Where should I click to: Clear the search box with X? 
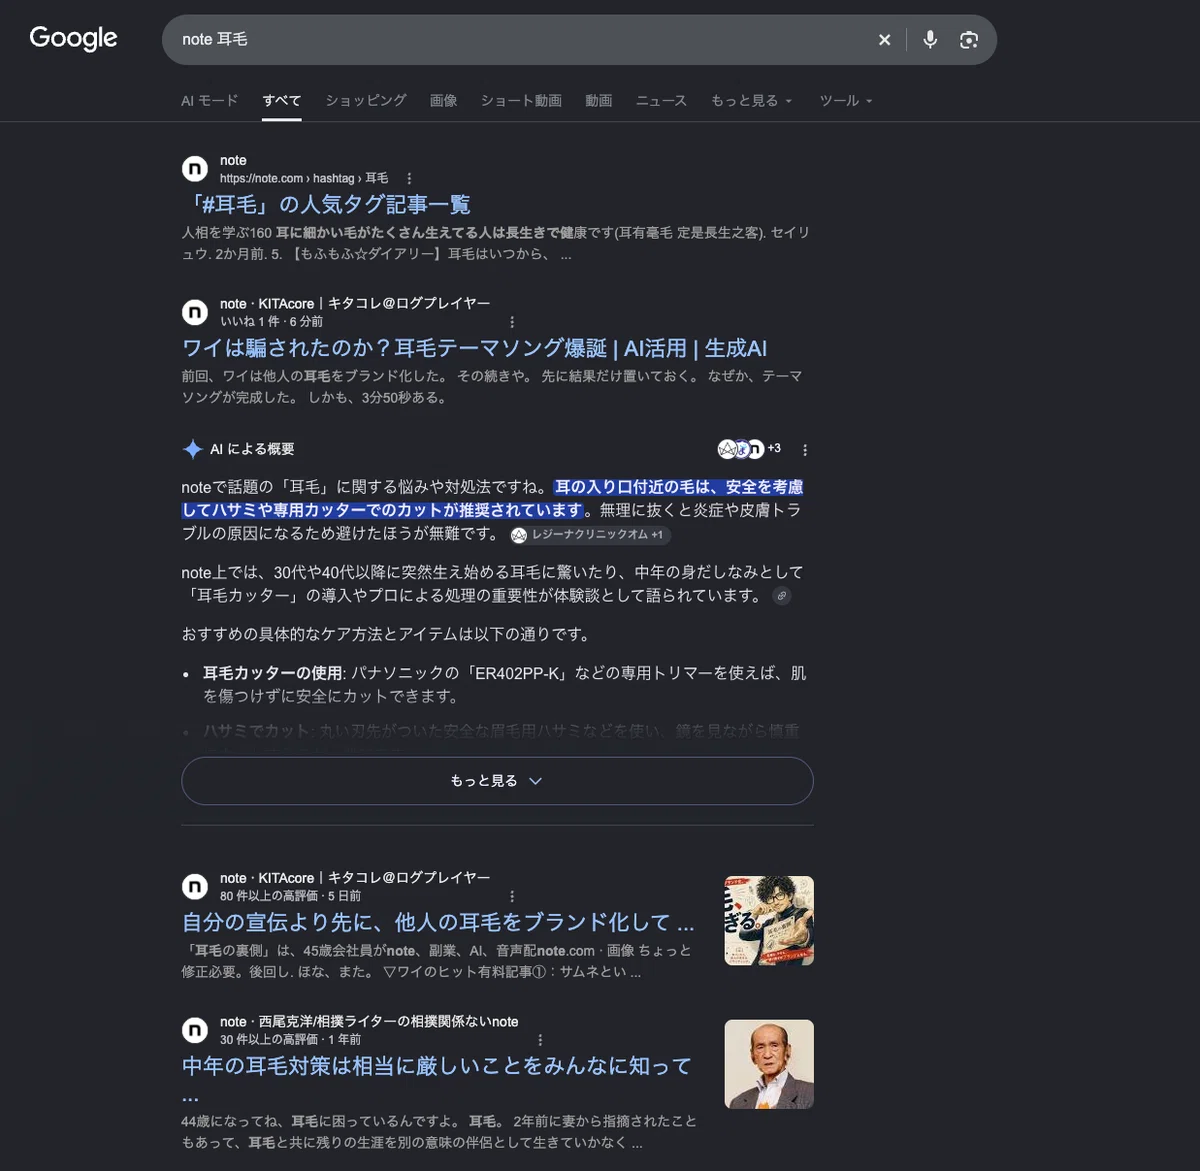click(884, 40)
